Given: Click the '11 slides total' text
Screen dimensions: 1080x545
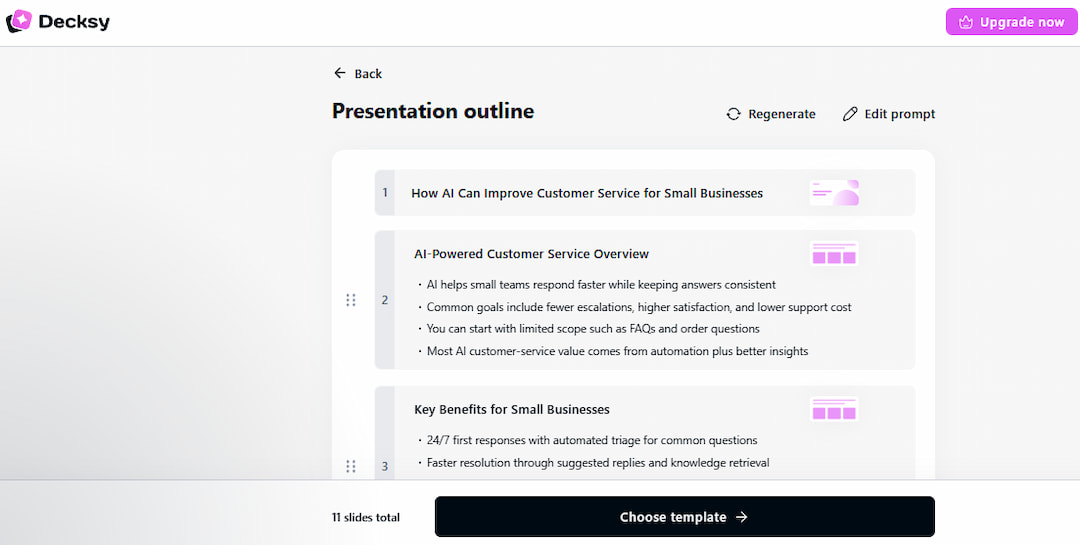Looking at the screenshot, I should pyautogui.click(x=366, y=517).
